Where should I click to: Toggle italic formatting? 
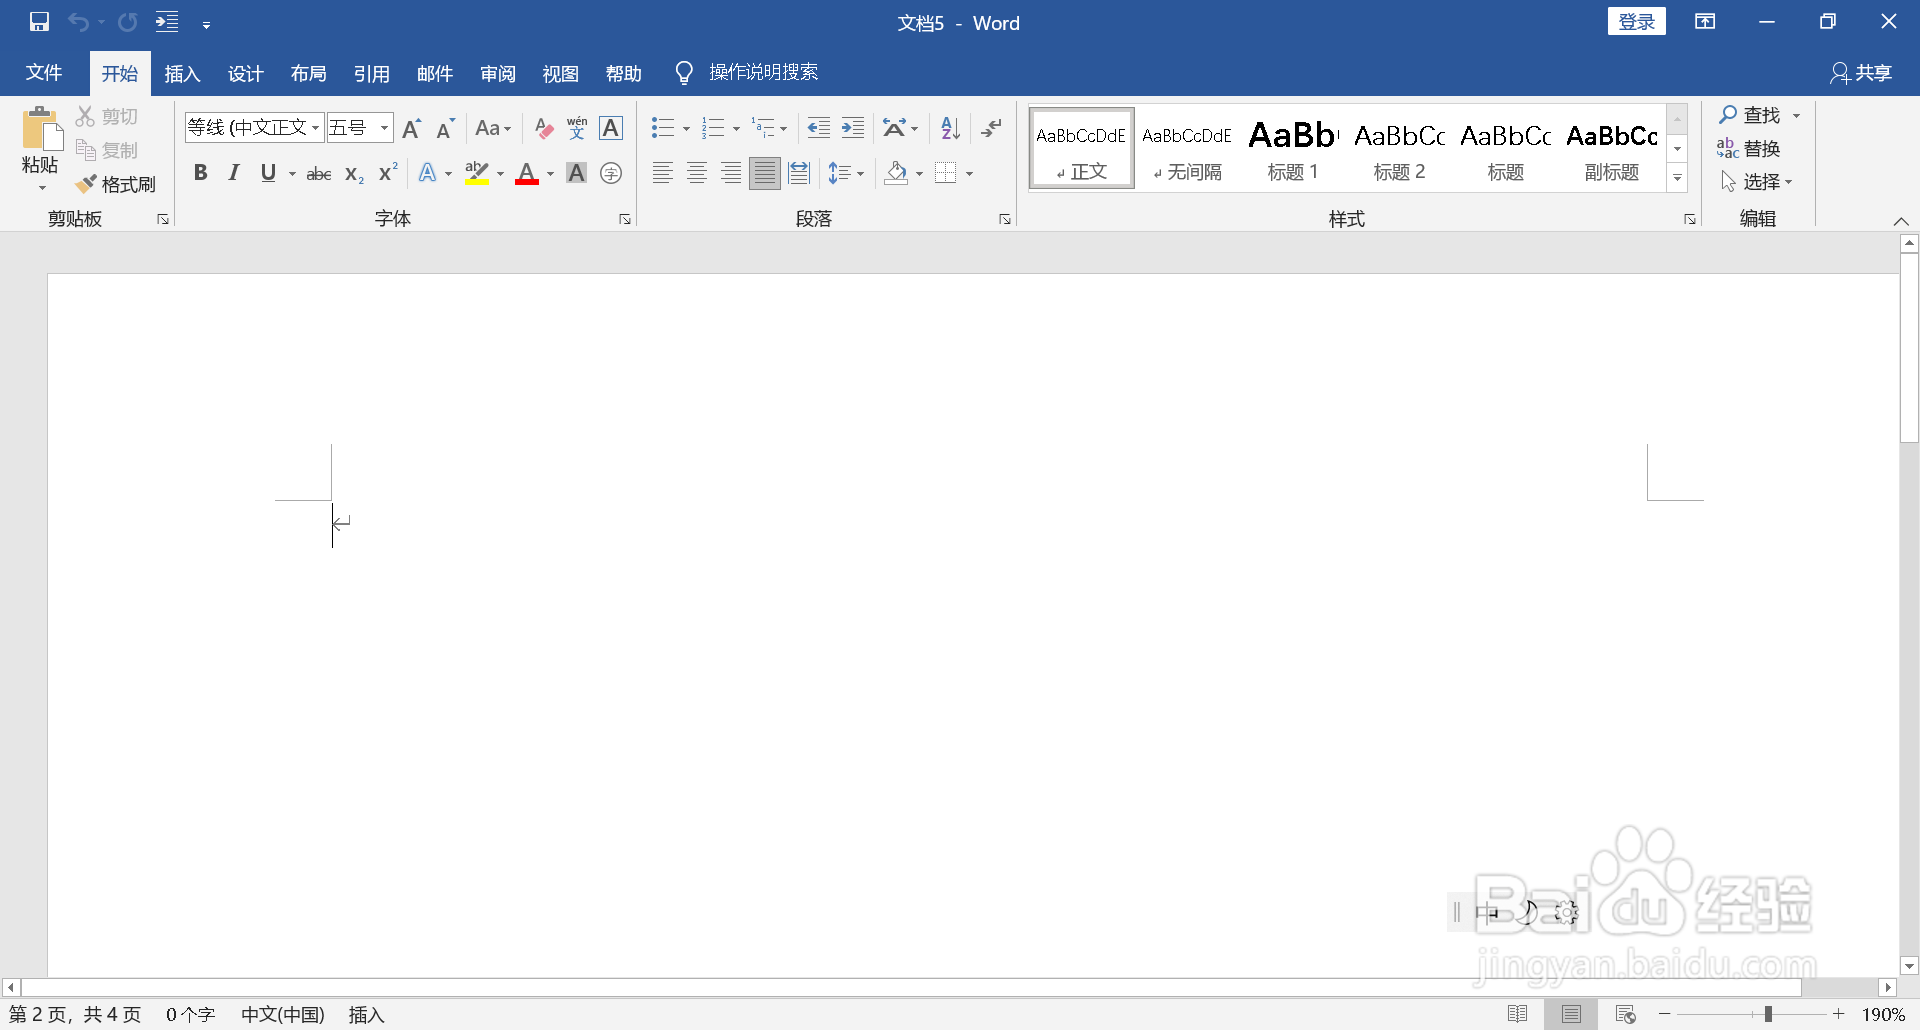[234, 173]
